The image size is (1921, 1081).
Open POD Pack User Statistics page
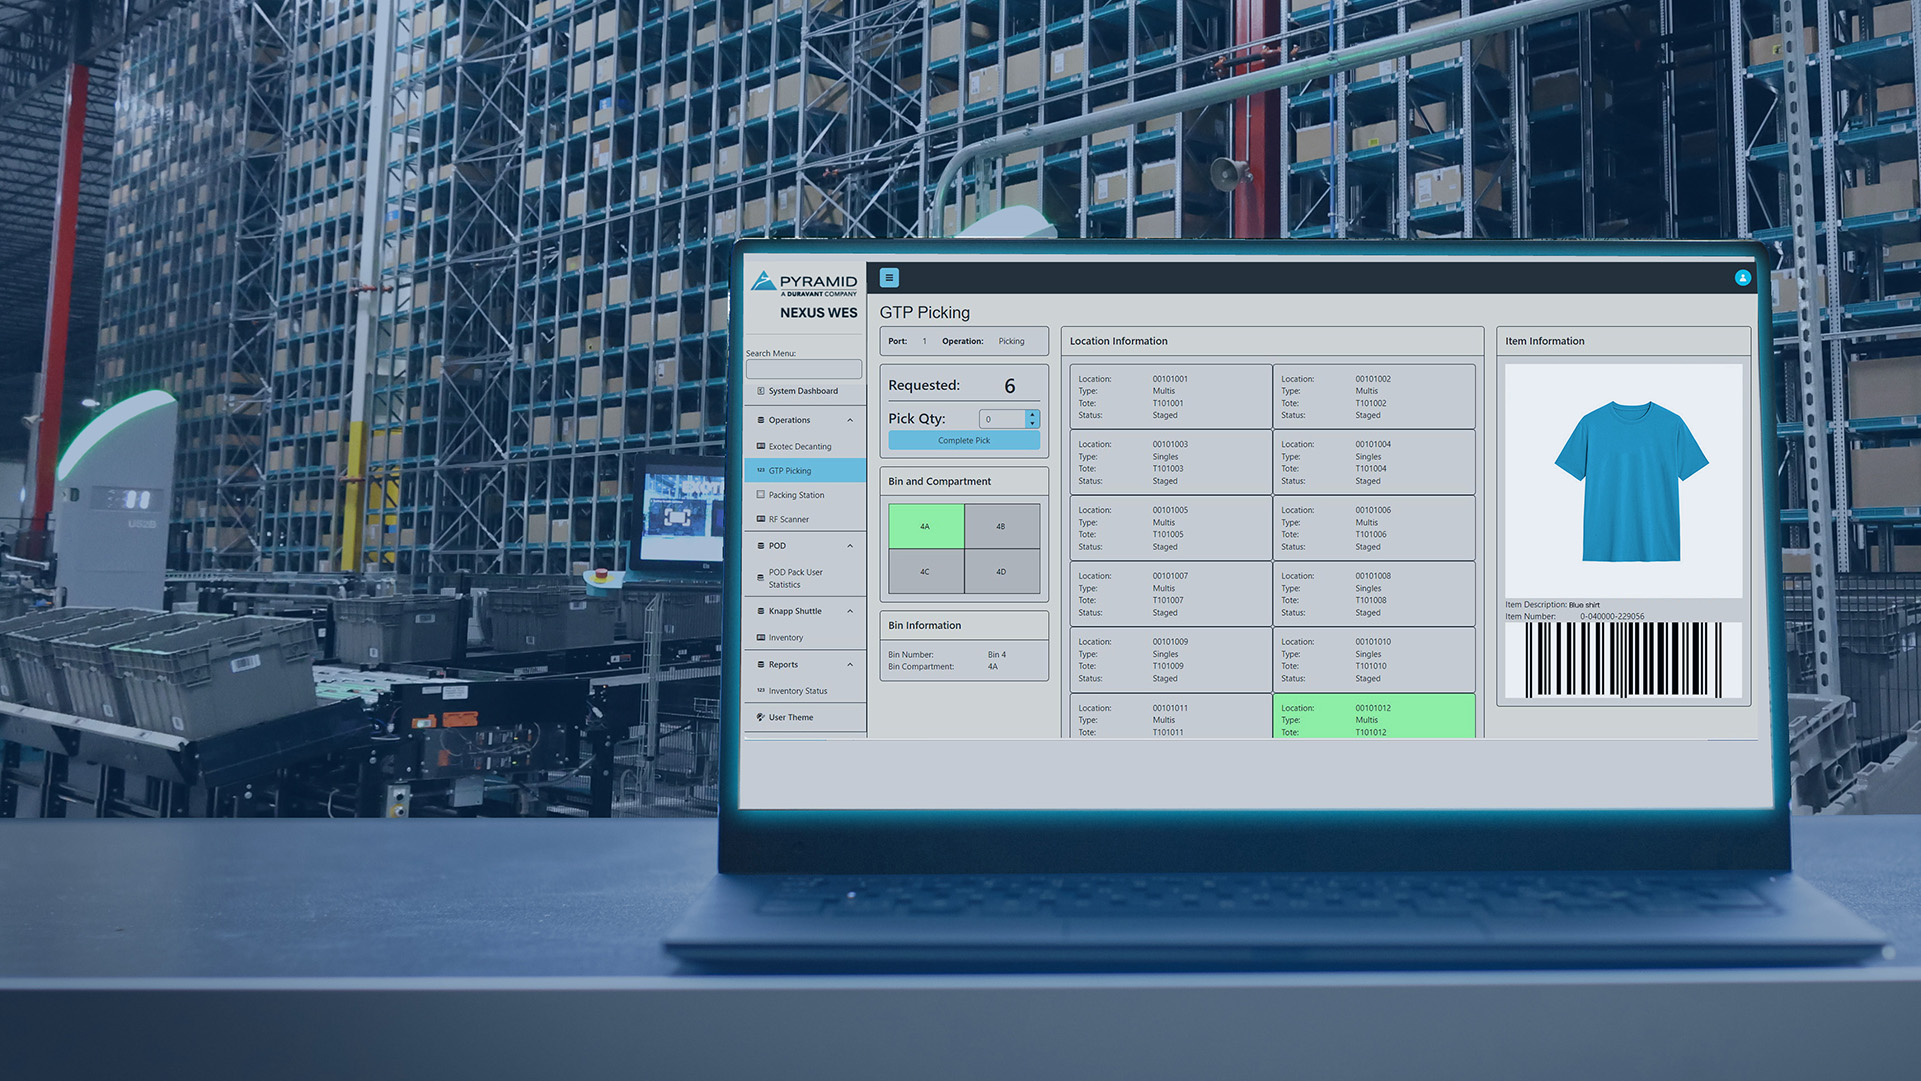(x=805, y=578)
